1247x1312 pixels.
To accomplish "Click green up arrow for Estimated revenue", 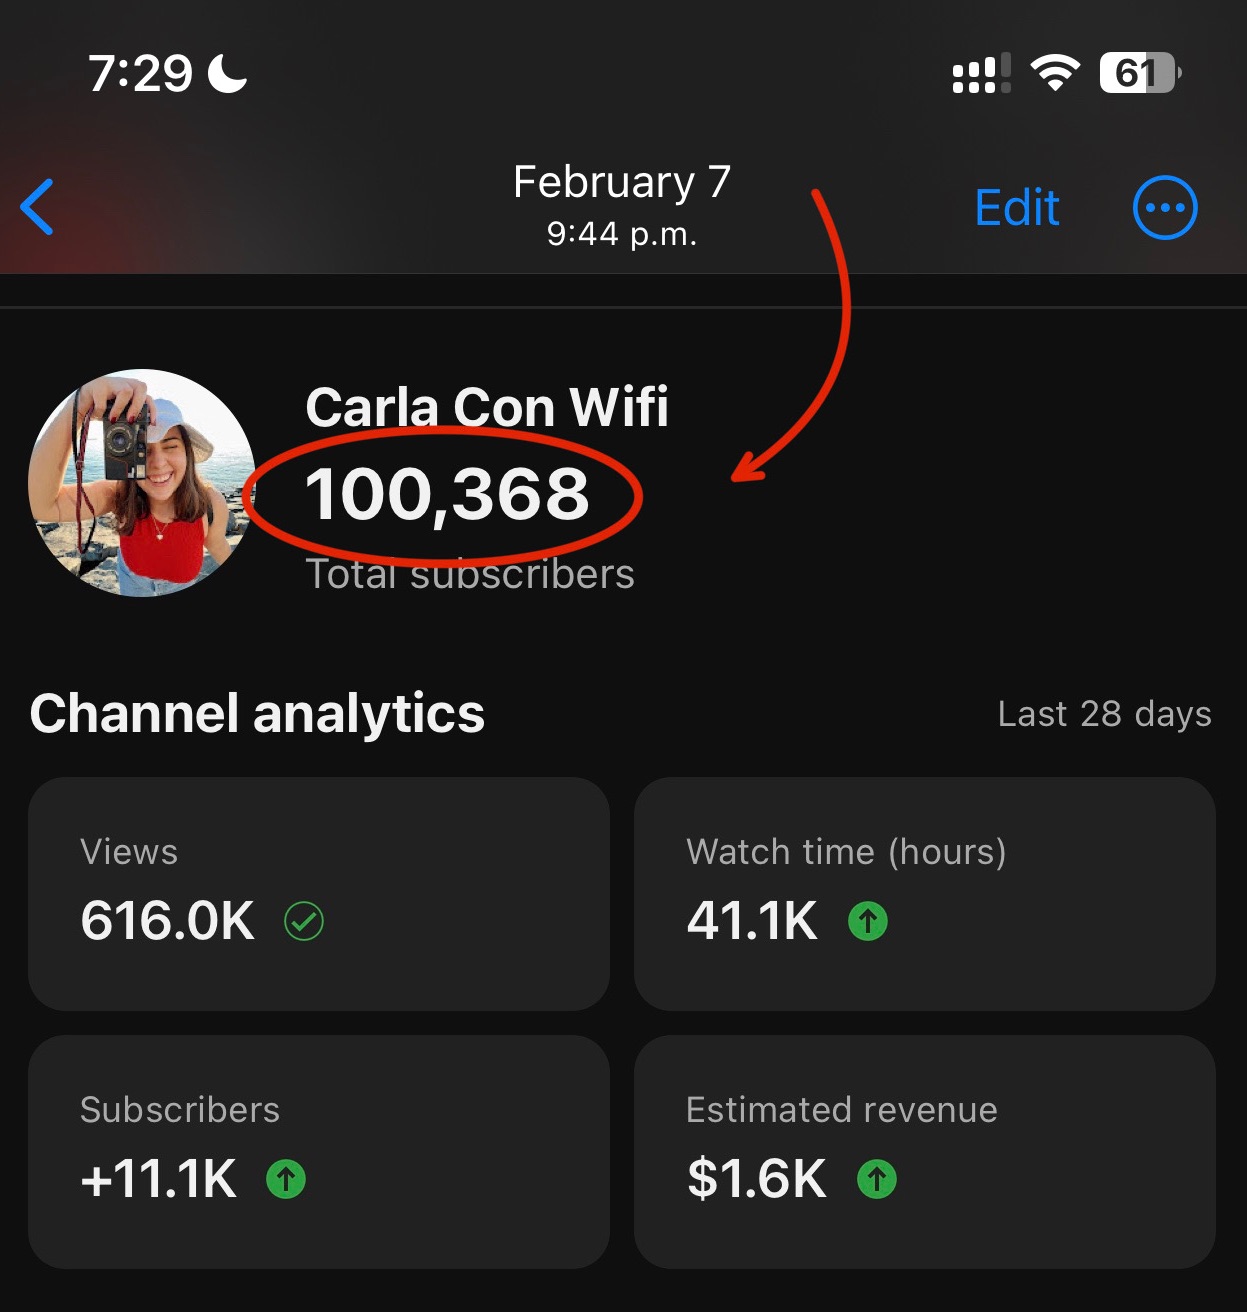I will (877, 1179).
